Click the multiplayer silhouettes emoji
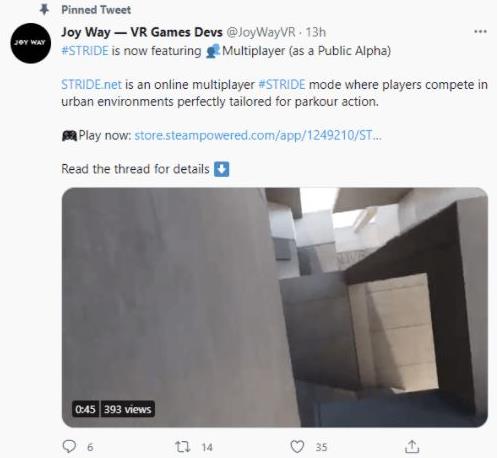The width and height of the screenshot is (498, 458). pyautogui.click(x=213, y=51)
